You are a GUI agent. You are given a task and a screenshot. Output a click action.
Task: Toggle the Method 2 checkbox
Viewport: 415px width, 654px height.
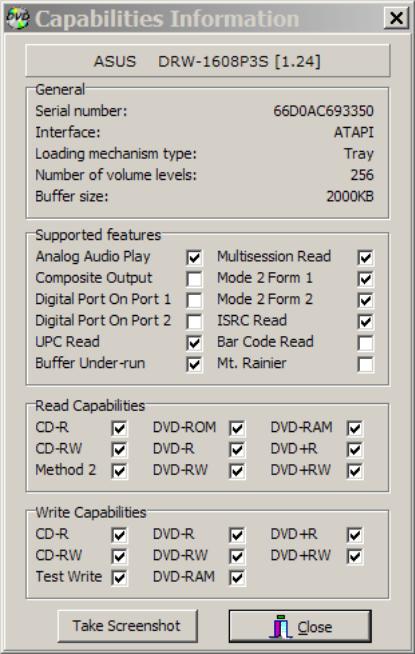tap(119, 471)
